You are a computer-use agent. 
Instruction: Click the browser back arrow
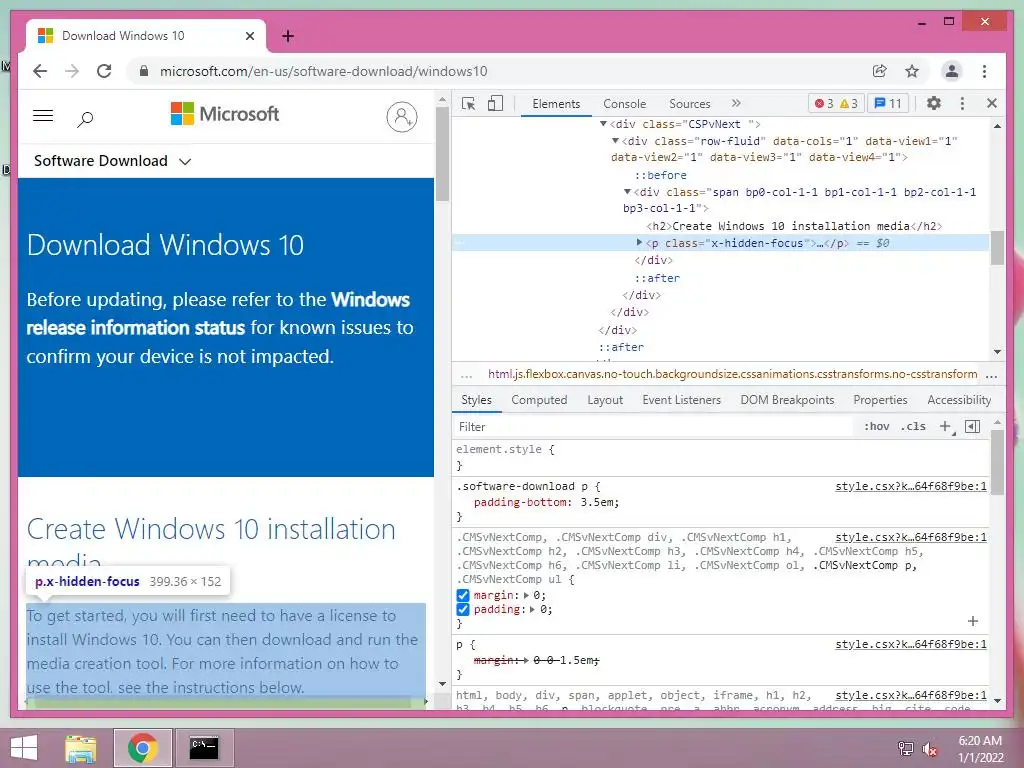click(x=40, y=71)
